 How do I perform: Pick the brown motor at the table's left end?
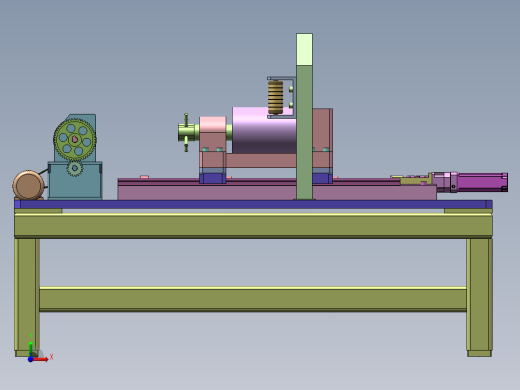click(28, 185)
